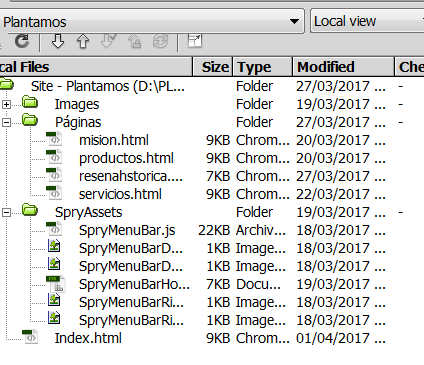The height and width of the screenshot is (365, 424).
Task: Sort by Modified column header
Action: click(x=344, y=67)
